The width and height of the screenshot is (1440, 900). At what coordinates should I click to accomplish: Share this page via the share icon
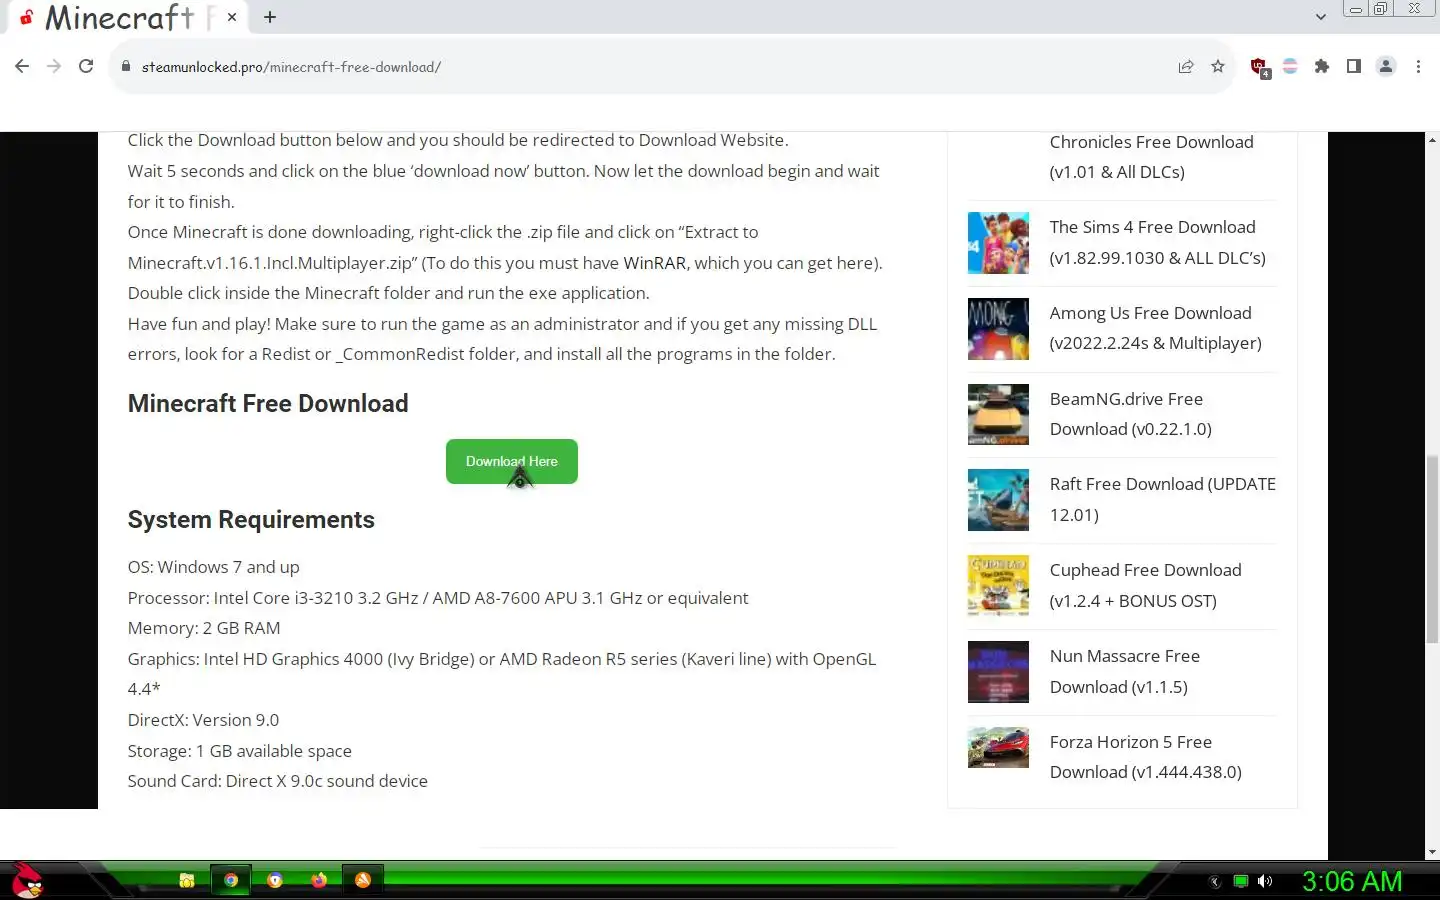(x=1186, y=67)
